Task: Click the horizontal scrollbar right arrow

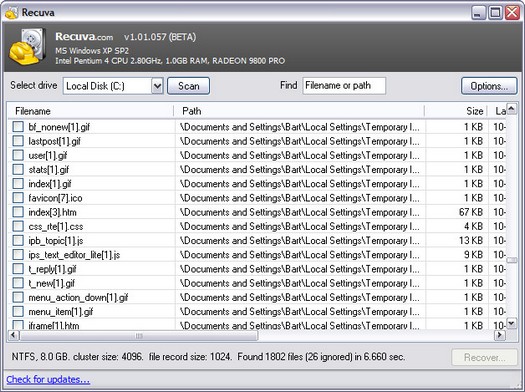Action: tap(500, 335)
